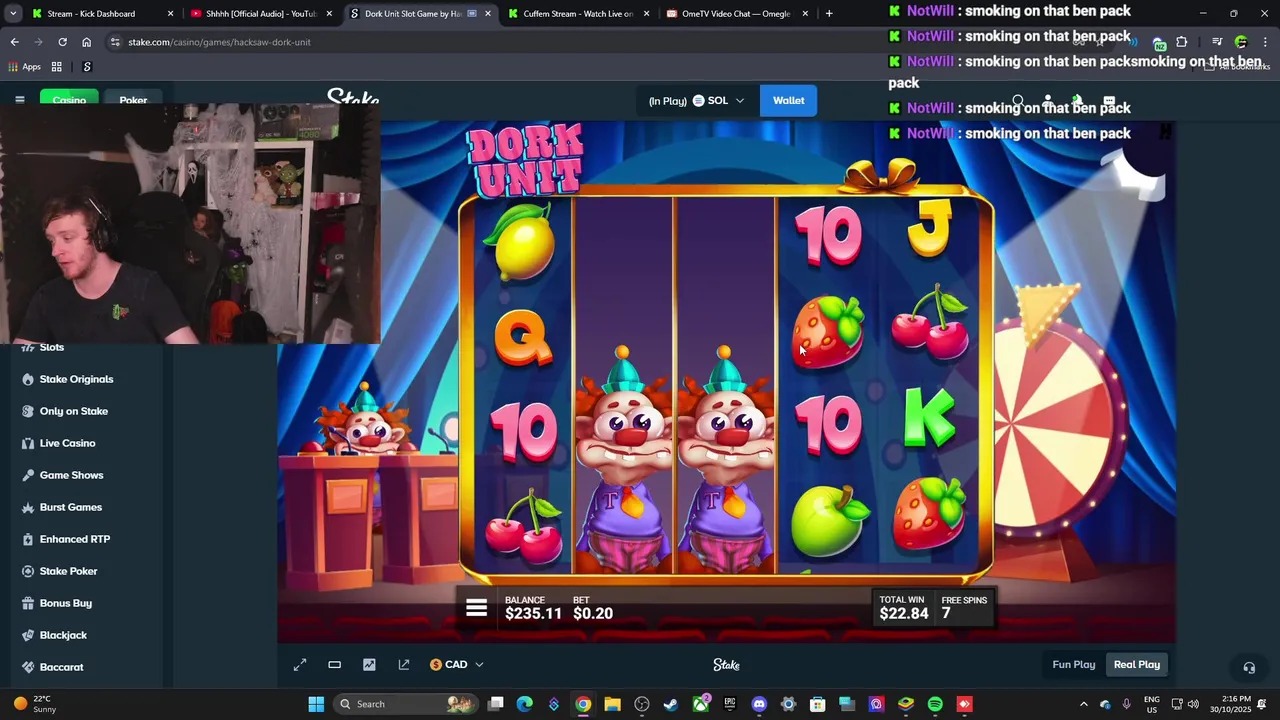Enter fullscreen game mode
The image size is (1280, 720).
click(x=300, y=665)
